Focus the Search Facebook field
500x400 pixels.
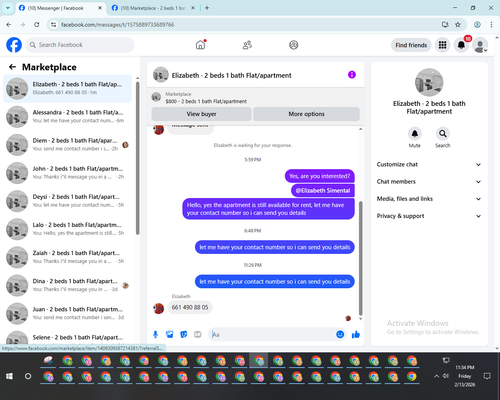point(80,45)
